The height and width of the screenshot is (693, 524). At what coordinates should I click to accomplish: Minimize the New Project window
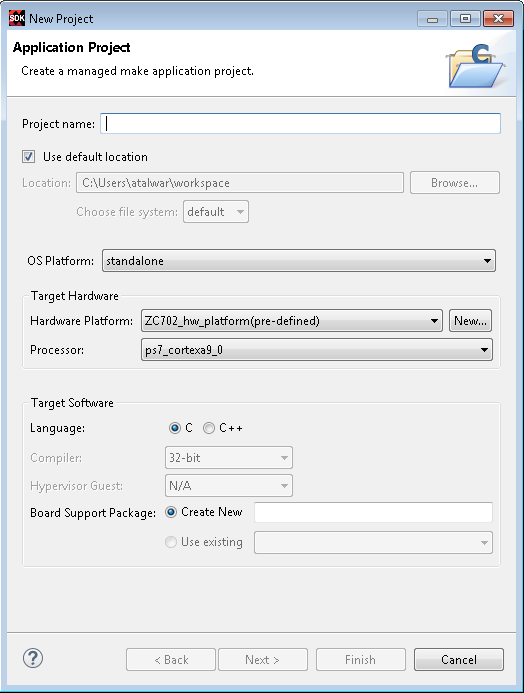(433, 19)
